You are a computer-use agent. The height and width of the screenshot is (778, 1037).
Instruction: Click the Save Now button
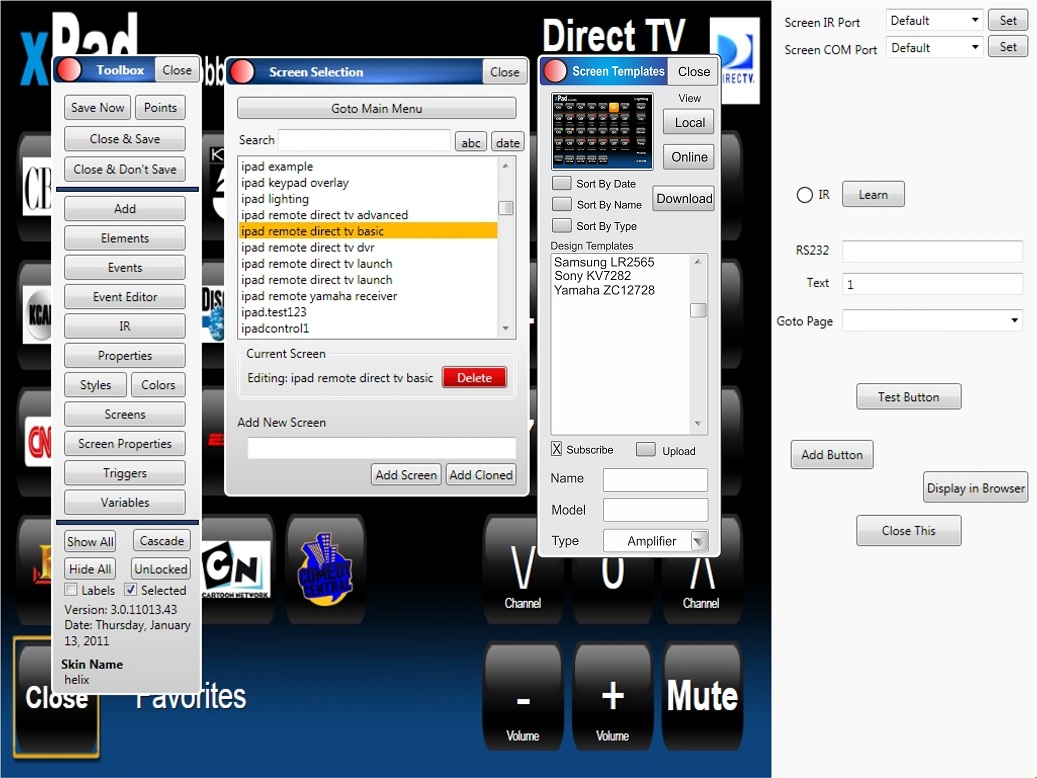[x=97, y=108]
